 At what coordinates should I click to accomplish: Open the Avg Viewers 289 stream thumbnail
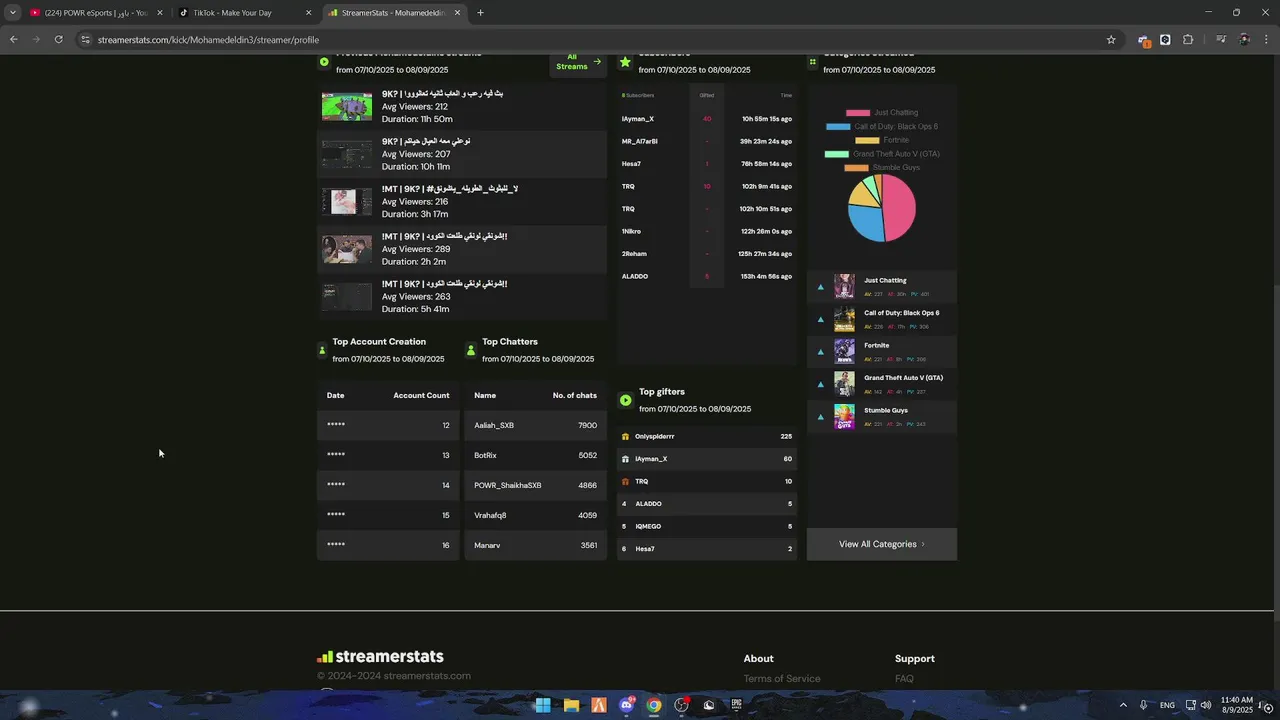coord(347,248)
